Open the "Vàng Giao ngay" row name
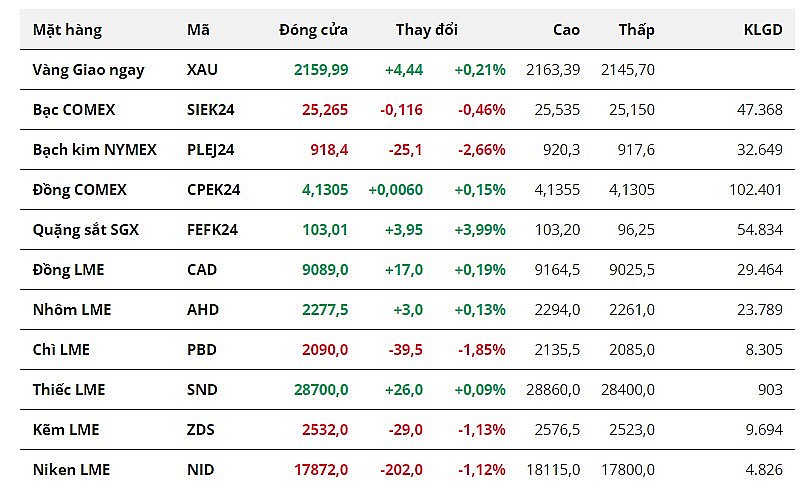Viewport: 810px width, 486px height. (88, 70)
